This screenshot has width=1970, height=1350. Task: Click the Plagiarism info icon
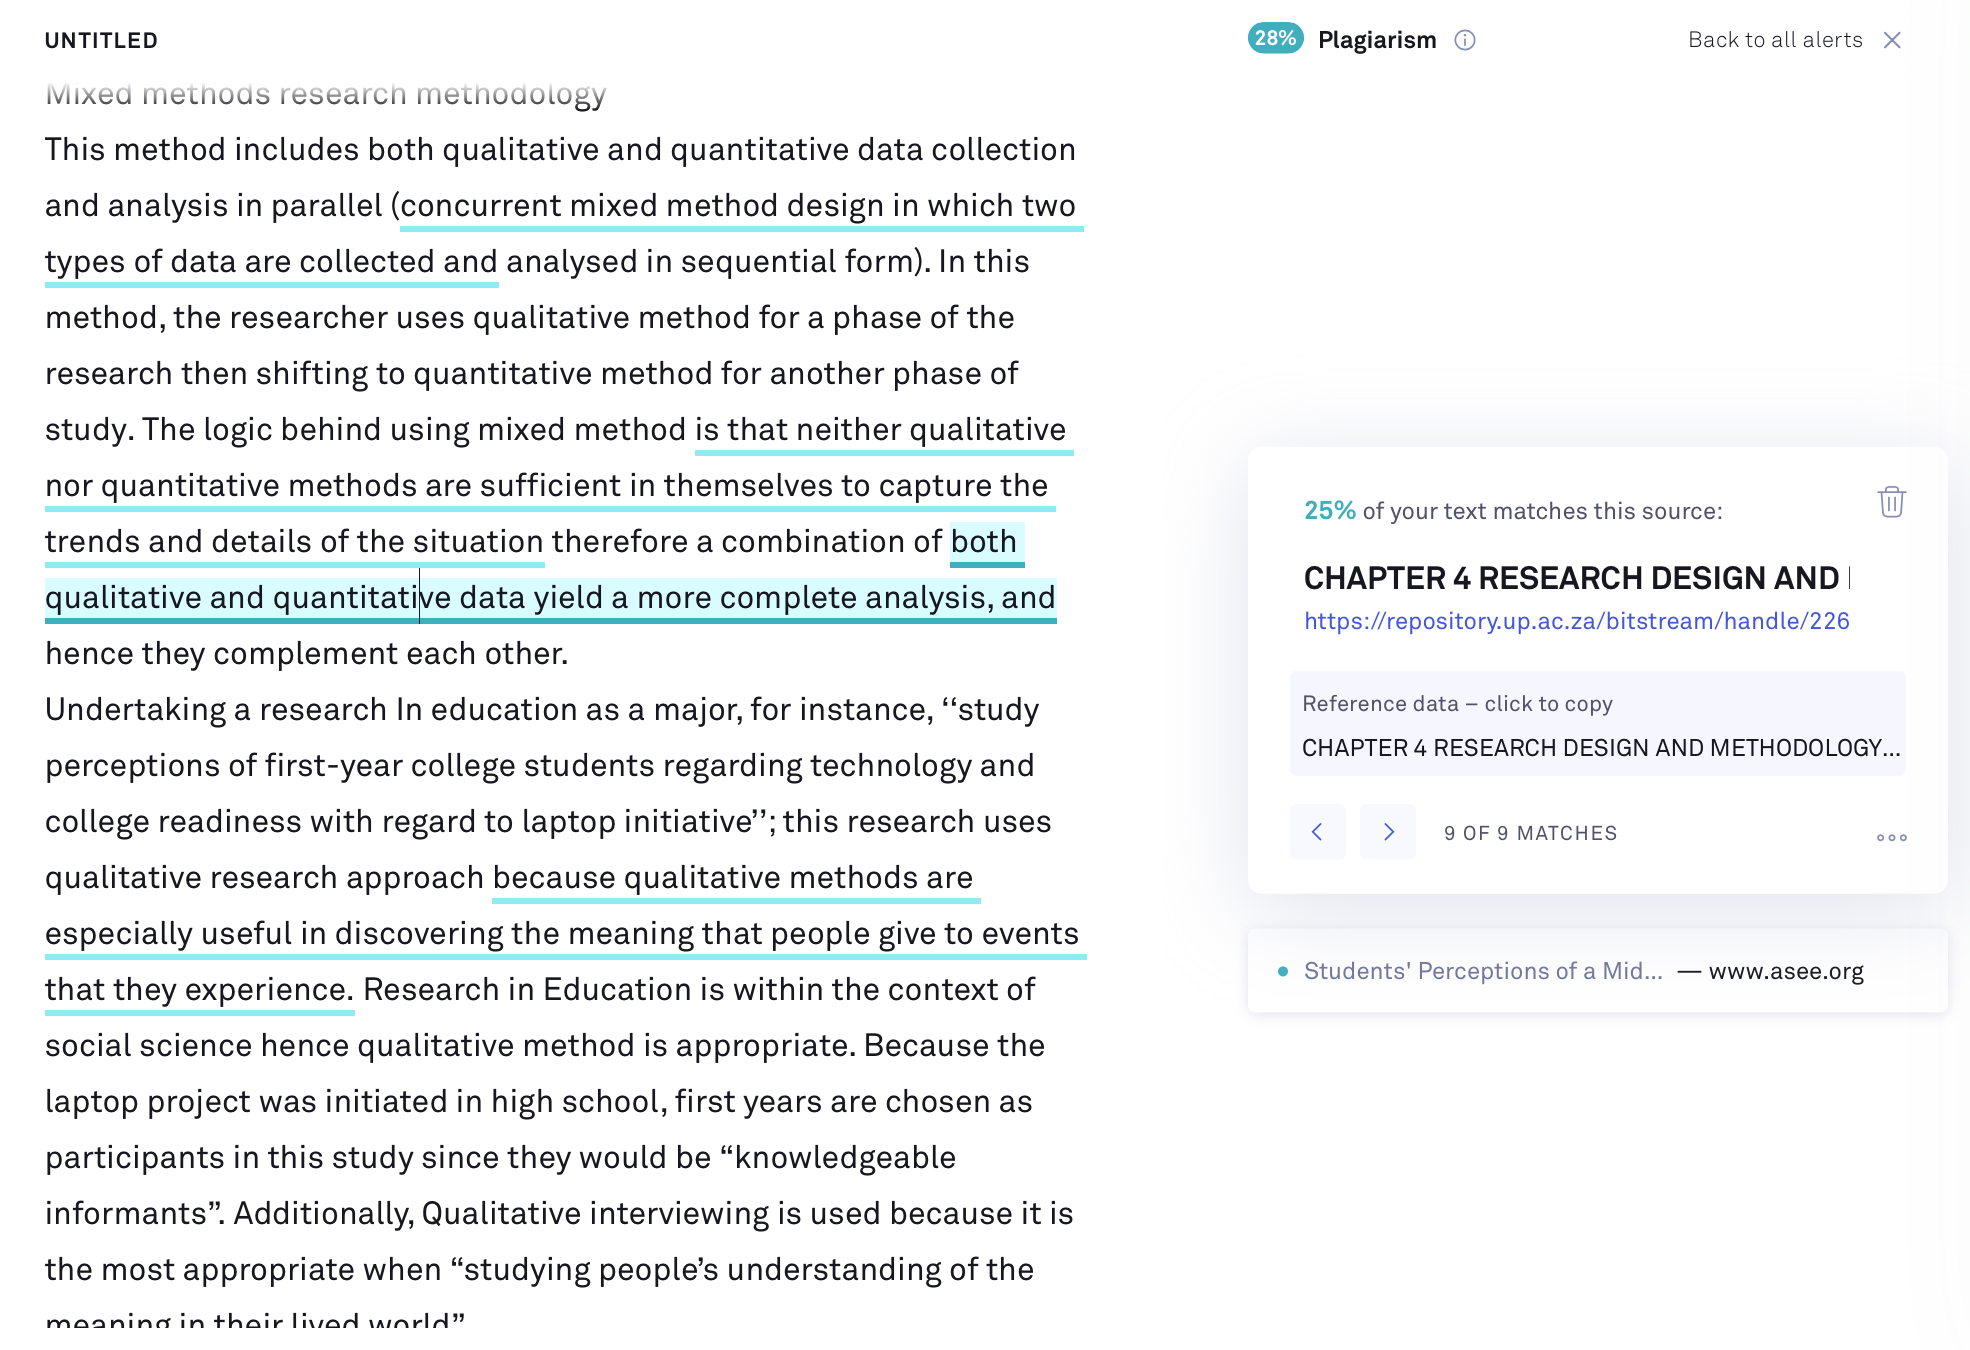pyautogui.click(x=1465, y=40)
